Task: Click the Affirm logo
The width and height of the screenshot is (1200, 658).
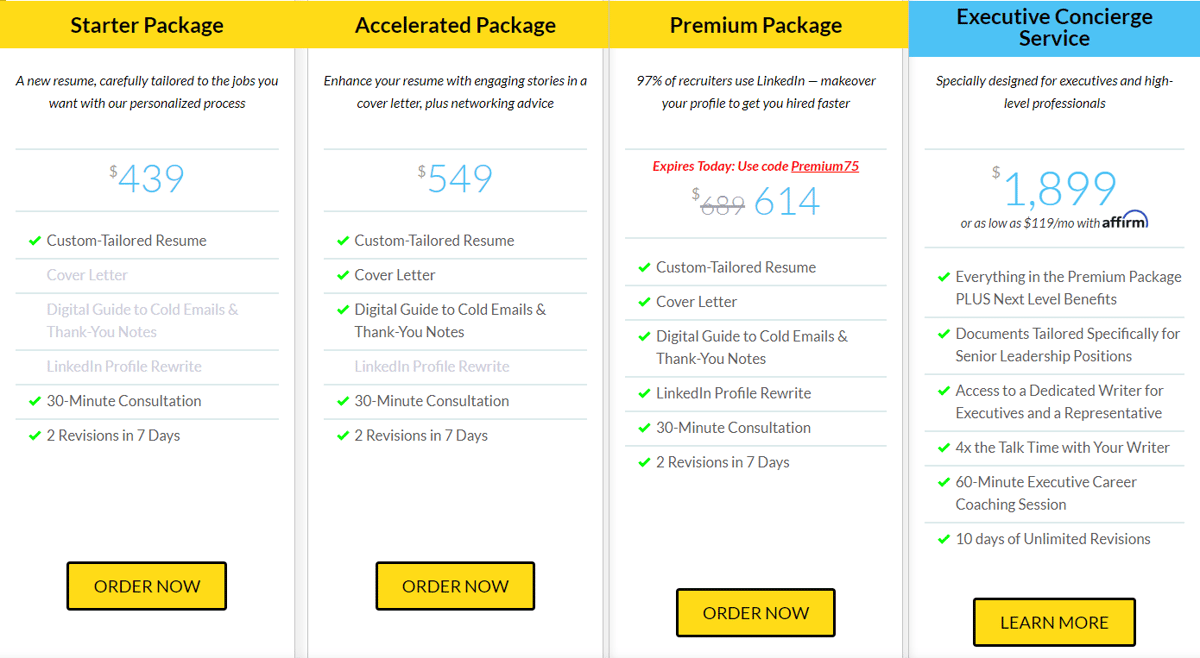Action: [1125, 221]
